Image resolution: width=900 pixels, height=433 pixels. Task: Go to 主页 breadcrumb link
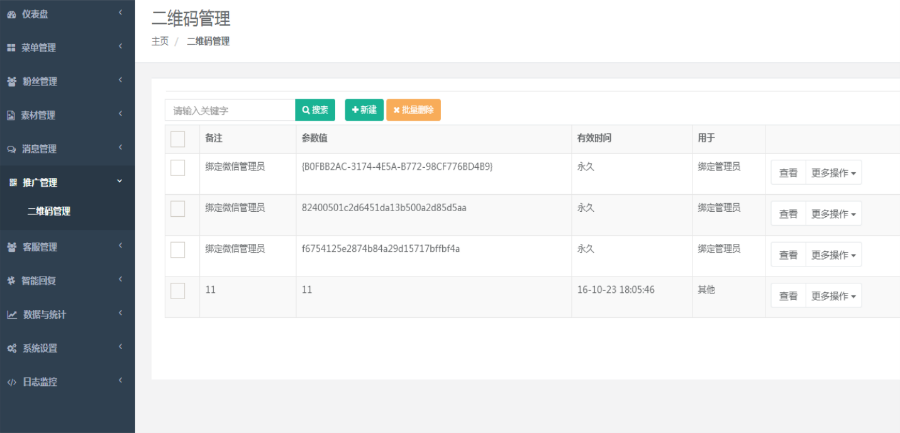point(160,41)
